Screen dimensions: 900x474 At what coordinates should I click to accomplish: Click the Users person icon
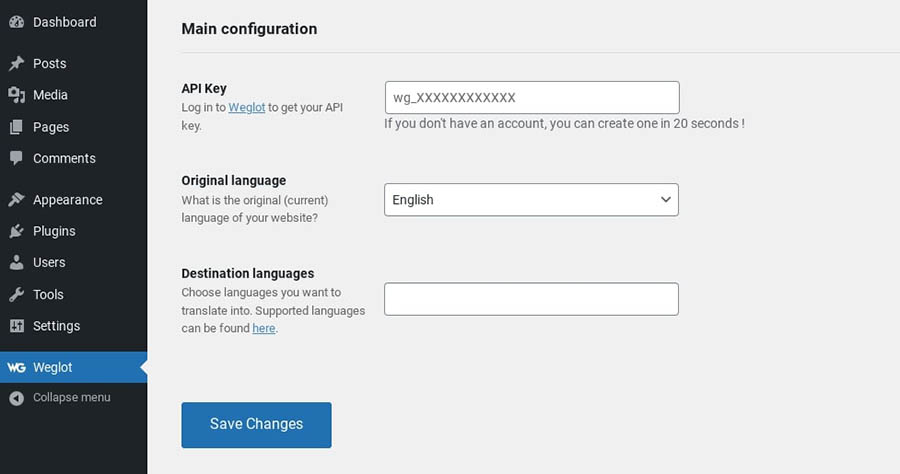(16, 262)
